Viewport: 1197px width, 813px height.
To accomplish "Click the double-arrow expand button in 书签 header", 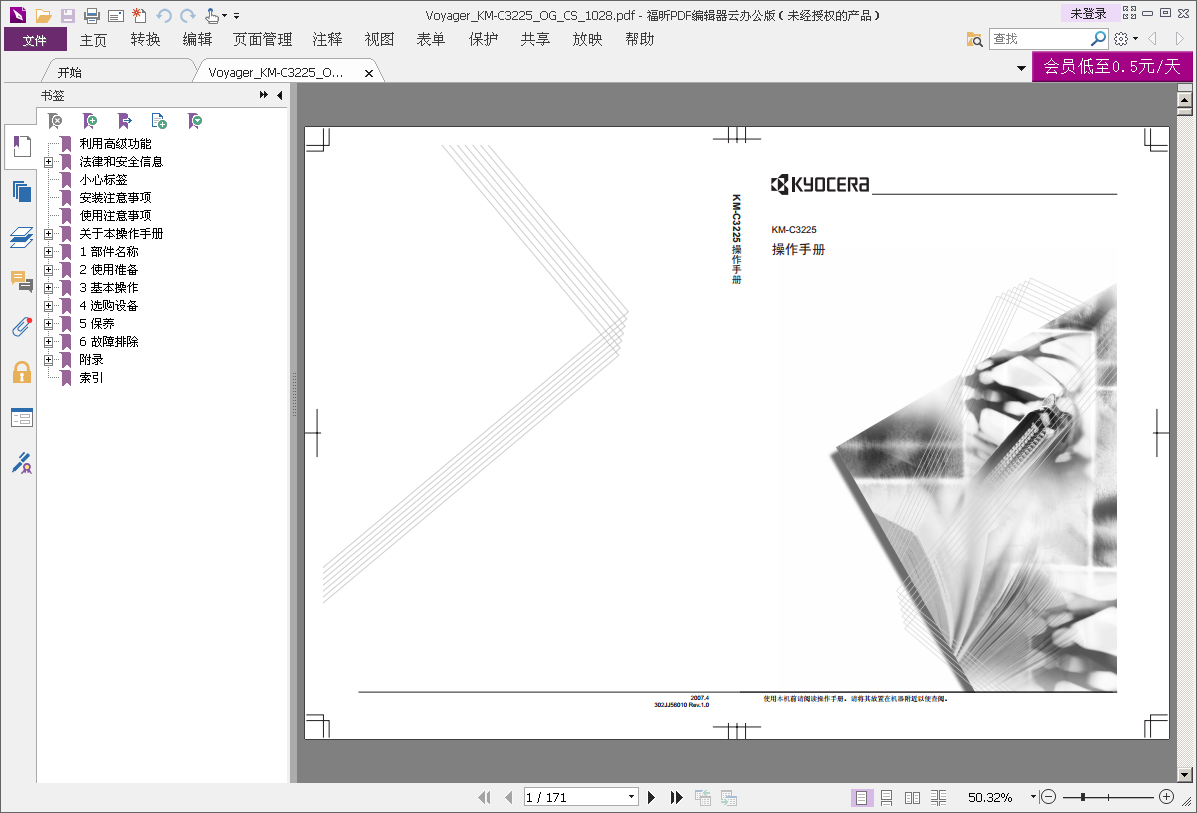I will point(263,95).
